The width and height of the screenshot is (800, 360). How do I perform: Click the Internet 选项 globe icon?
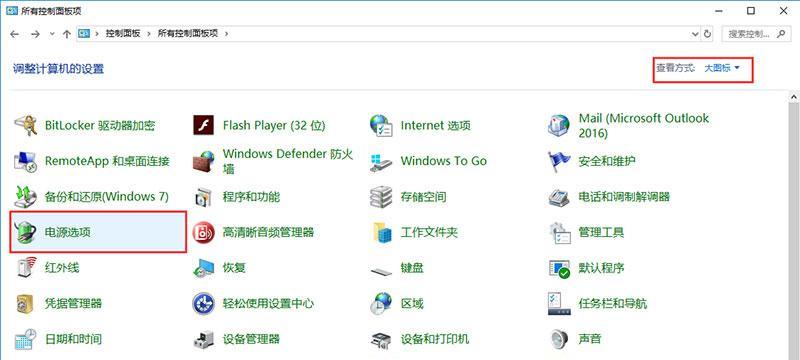click(381, 125)
